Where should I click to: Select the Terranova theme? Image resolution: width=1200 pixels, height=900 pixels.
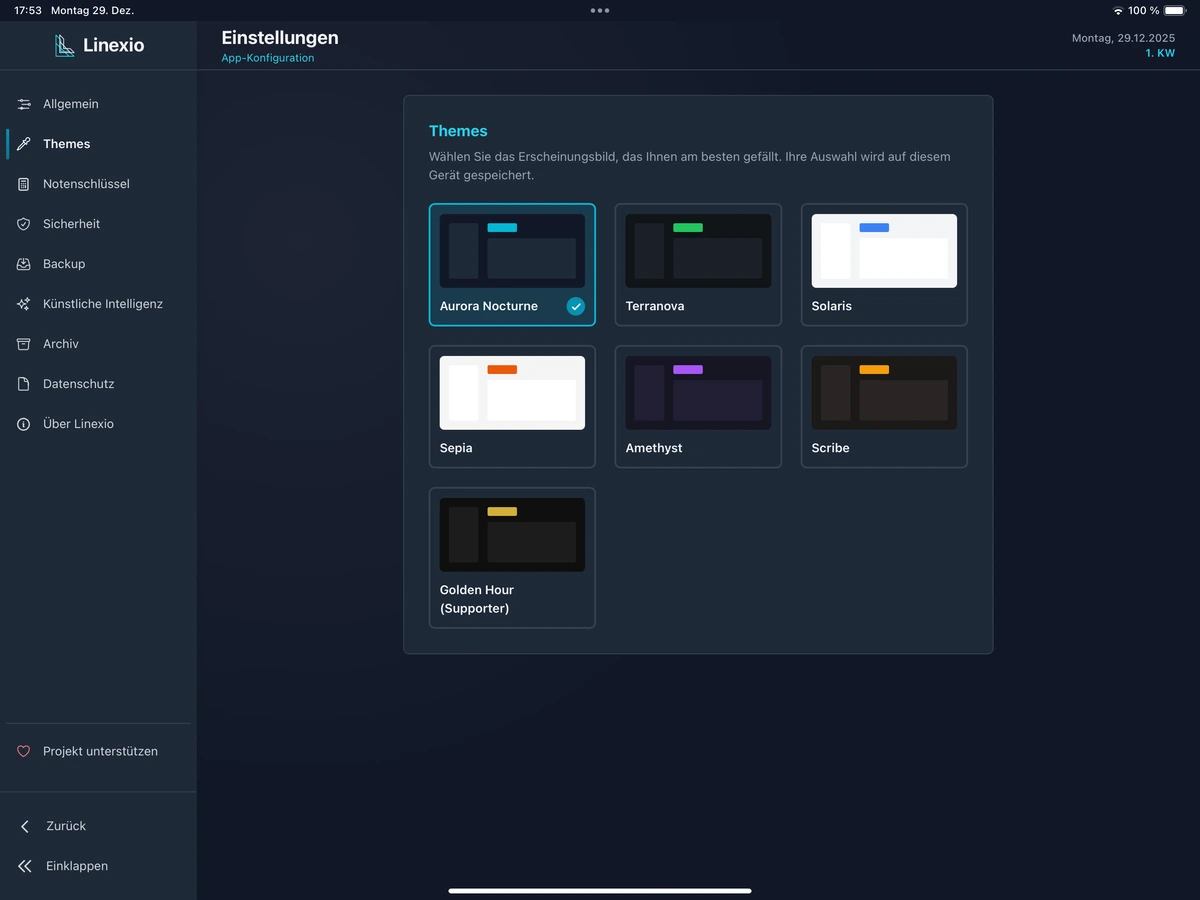[697, 265]
